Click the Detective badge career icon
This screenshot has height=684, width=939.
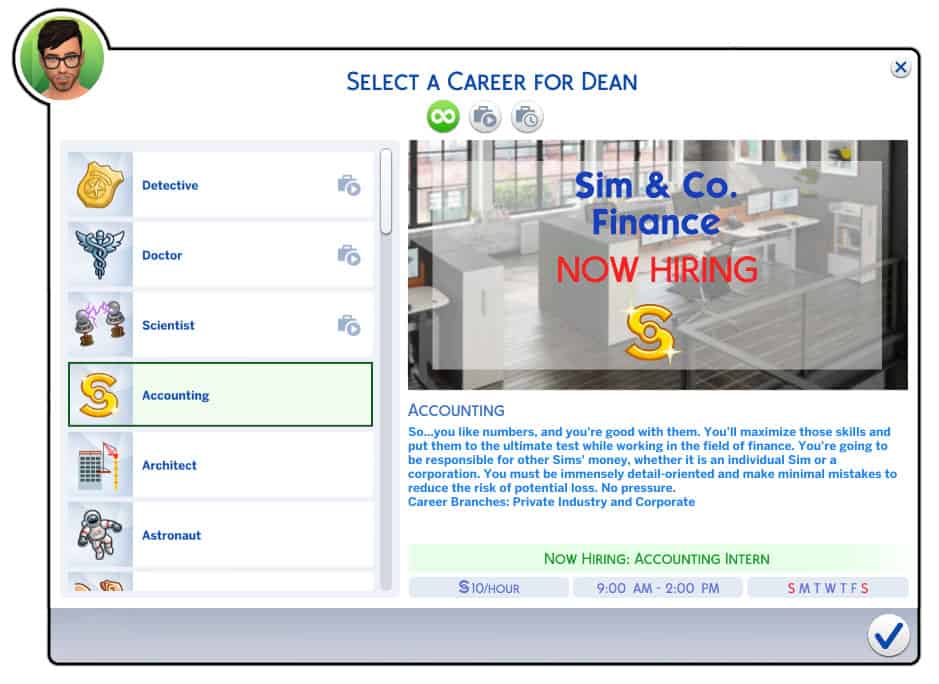pos(100,185)
